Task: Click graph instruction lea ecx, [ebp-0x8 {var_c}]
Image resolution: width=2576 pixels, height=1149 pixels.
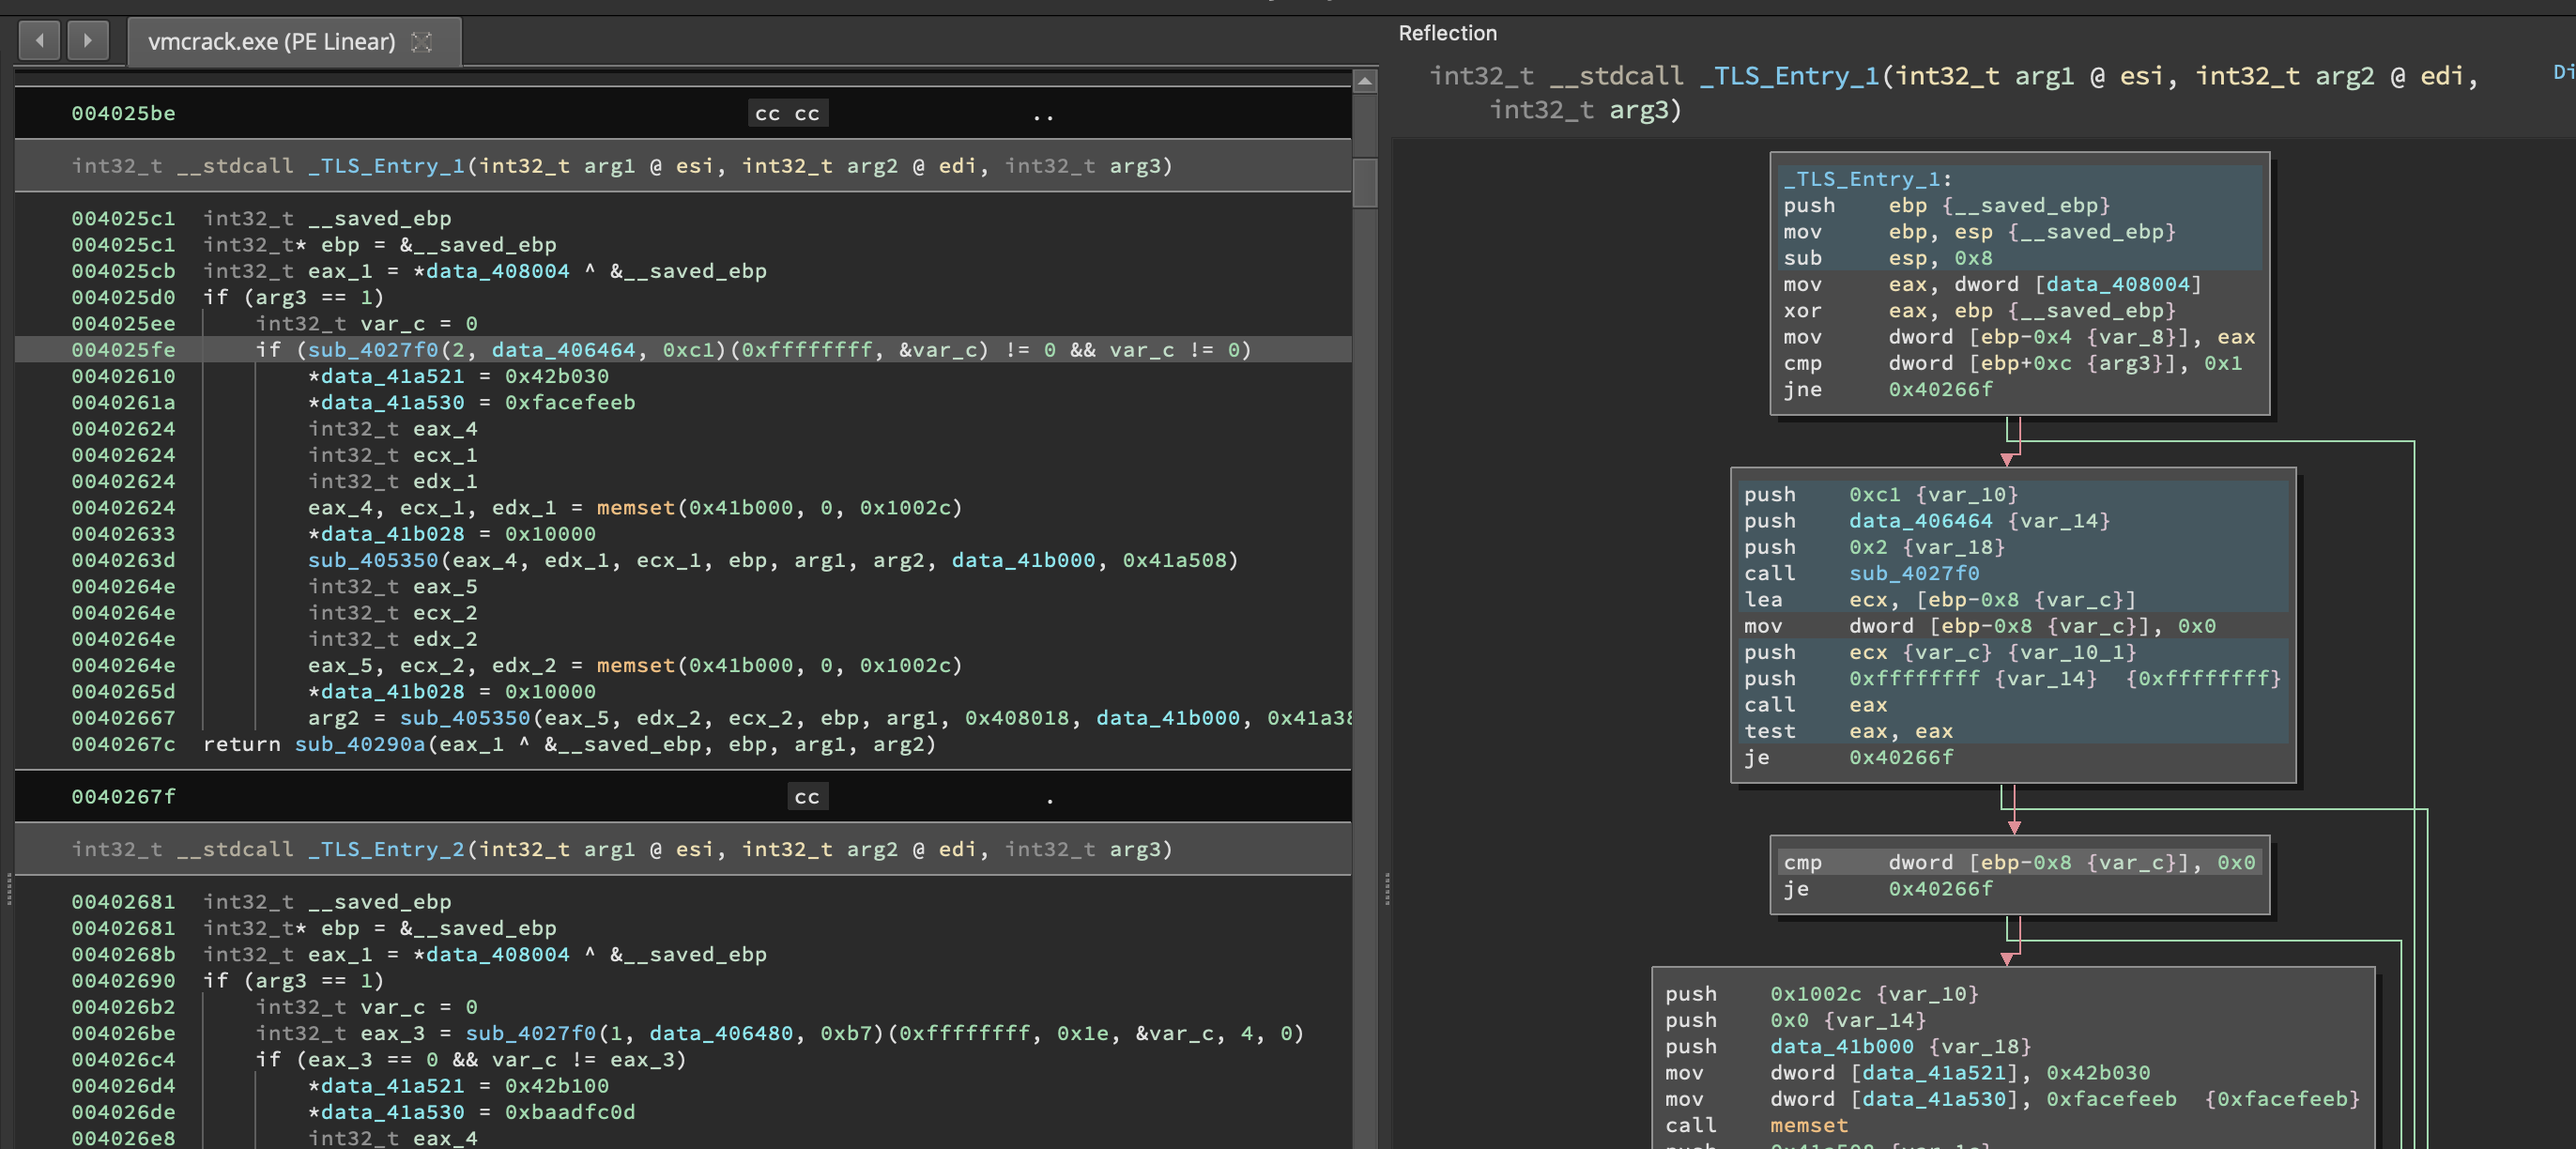Action: tap(1940, 599)
